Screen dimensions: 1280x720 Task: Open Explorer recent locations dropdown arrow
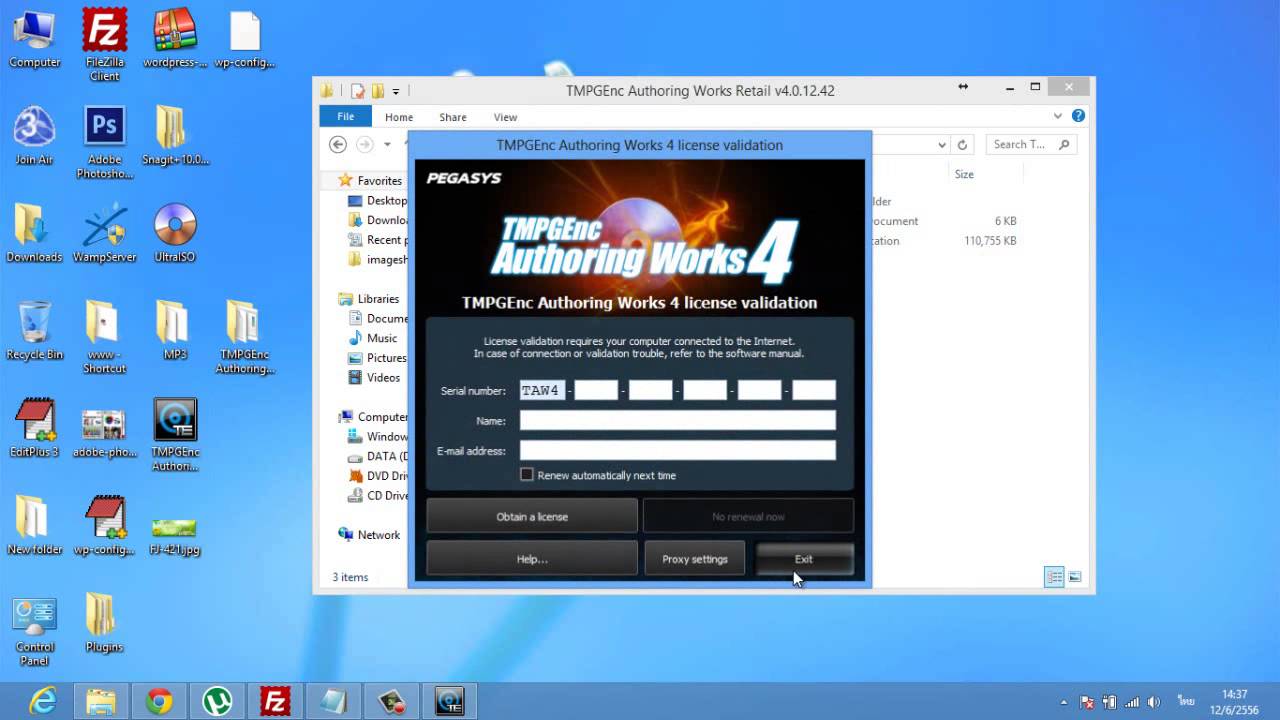387,145
